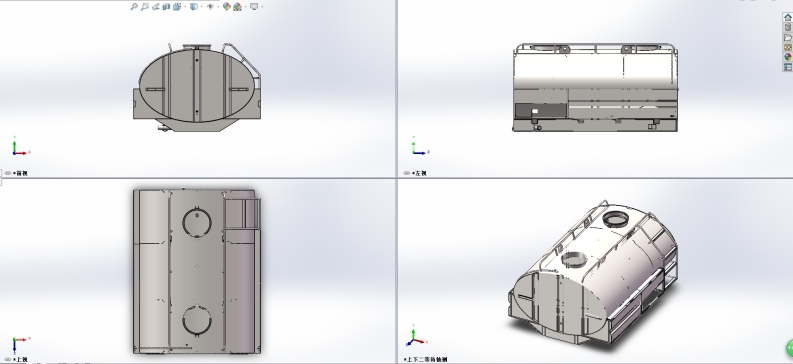Click the View Settings monitor icon
This screenshot has height=364, width=793.
(254, 7)
